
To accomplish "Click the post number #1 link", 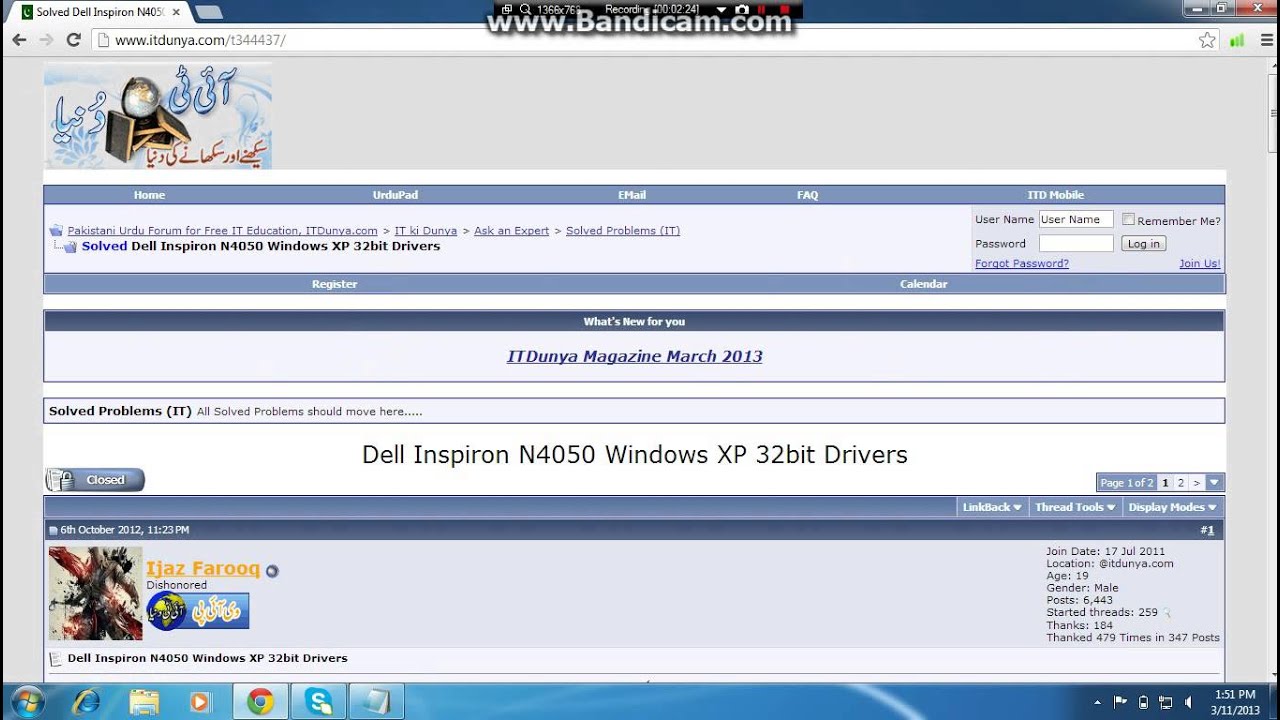I will click(x=1207, y=530).
